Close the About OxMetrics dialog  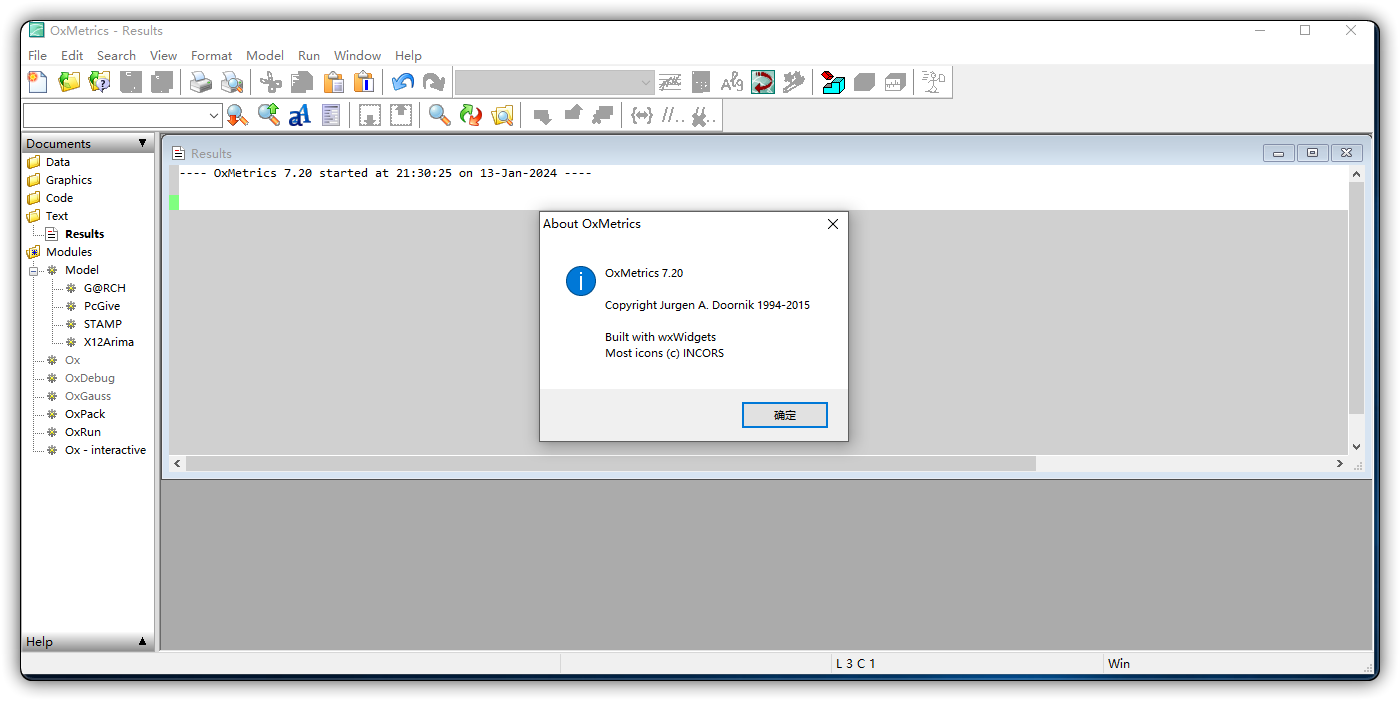tap(833, 224)
